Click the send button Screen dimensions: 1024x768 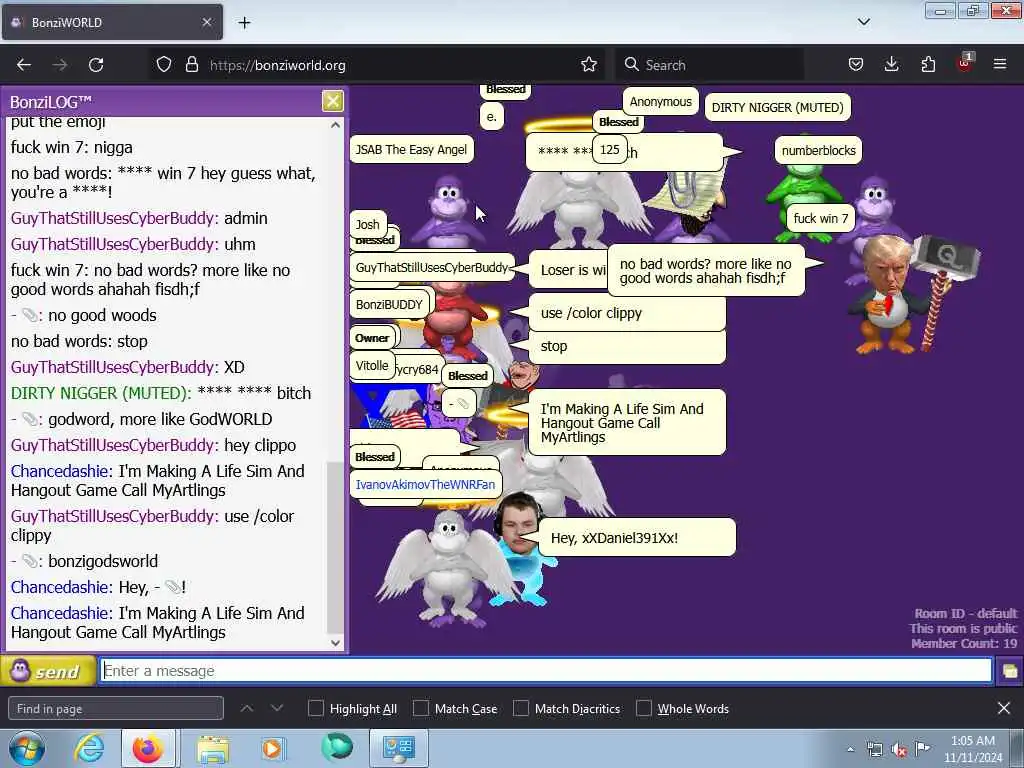click(48, 671)
